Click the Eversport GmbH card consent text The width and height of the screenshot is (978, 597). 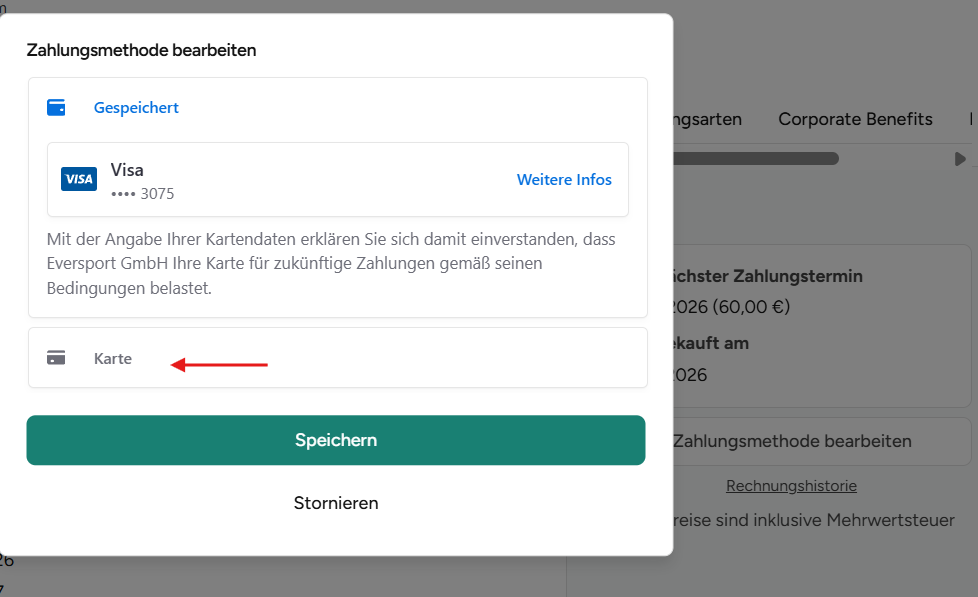point(331,263)
